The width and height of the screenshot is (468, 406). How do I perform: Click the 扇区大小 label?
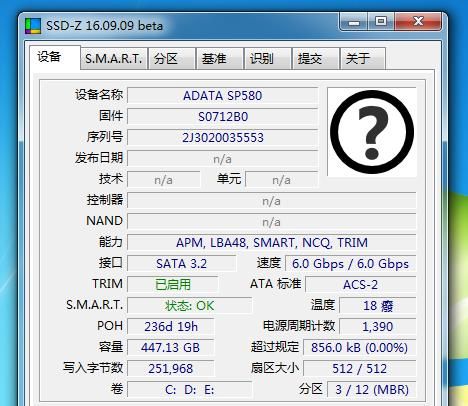click(x=275, y=368)
